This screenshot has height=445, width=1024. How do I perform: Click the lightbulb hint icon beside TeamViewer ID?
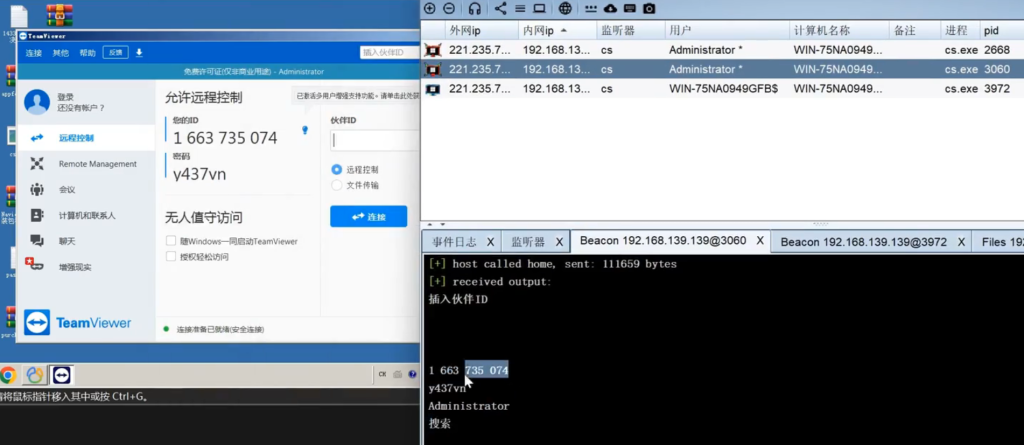coord(304,130)
